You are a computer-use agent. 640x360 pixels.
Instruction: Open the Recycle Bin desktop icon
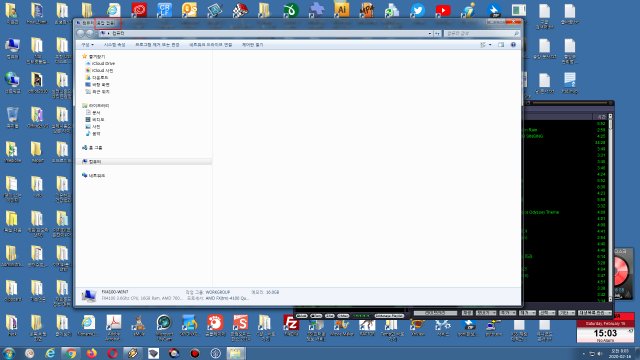(x=12, y=116)
